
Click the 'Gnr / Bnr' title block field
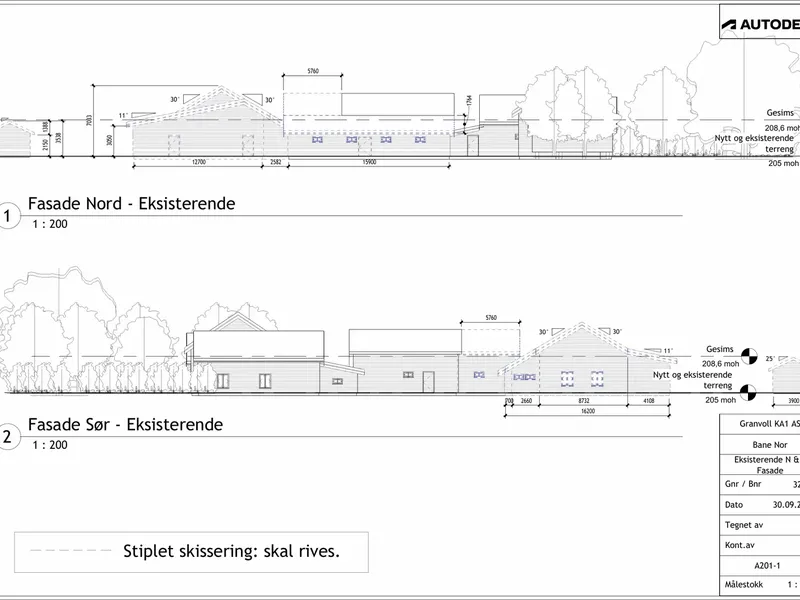(743, 484)
